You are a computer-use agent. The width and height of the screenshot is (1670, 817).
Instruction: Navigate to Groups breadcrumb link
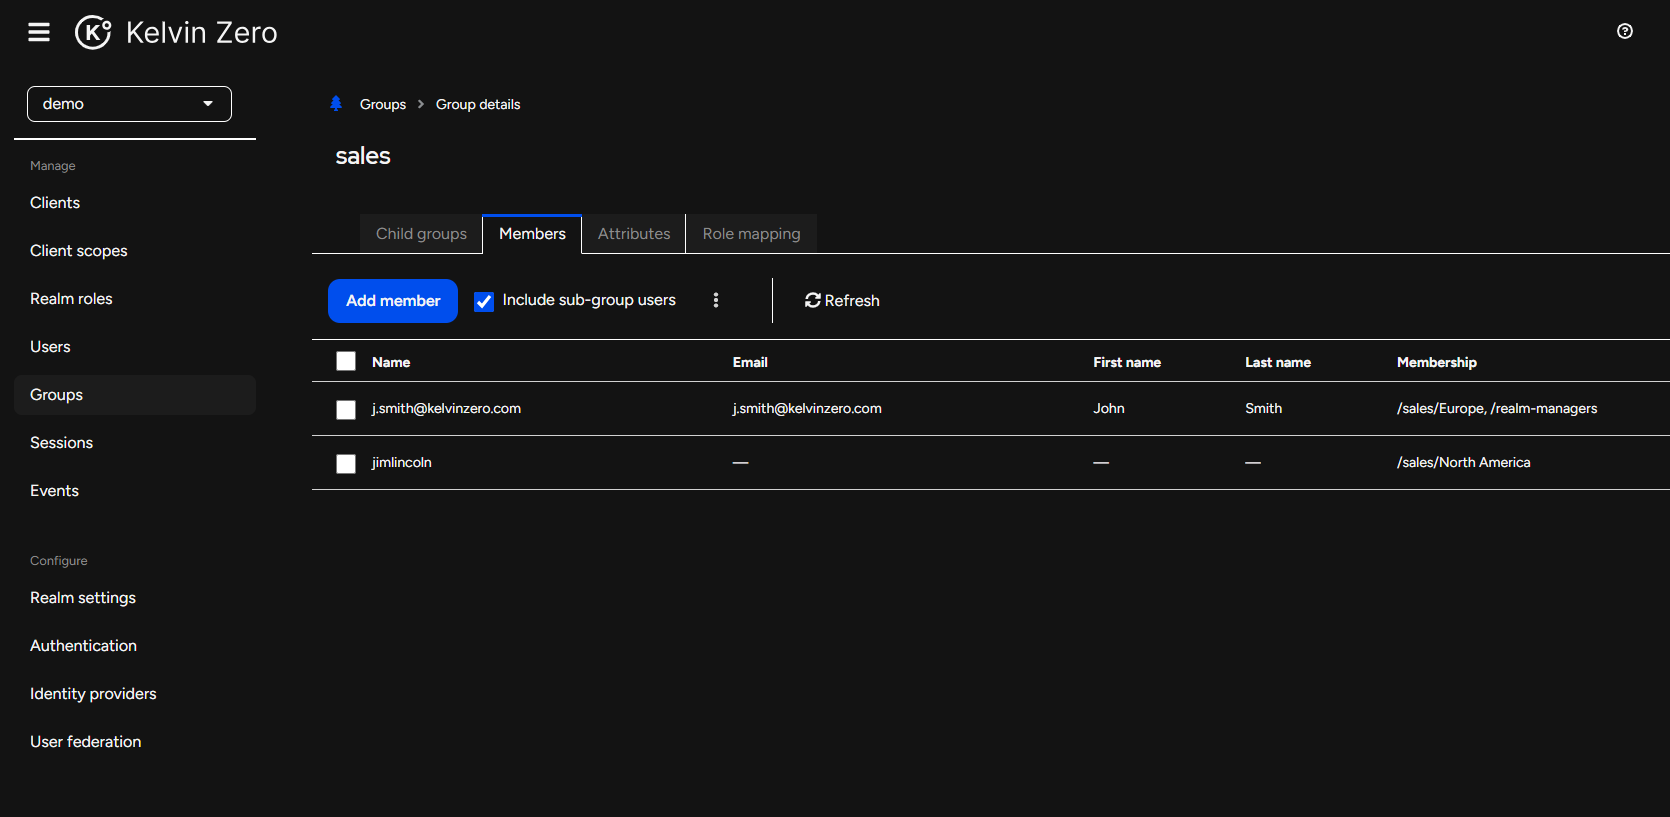[x=383, y=104]
